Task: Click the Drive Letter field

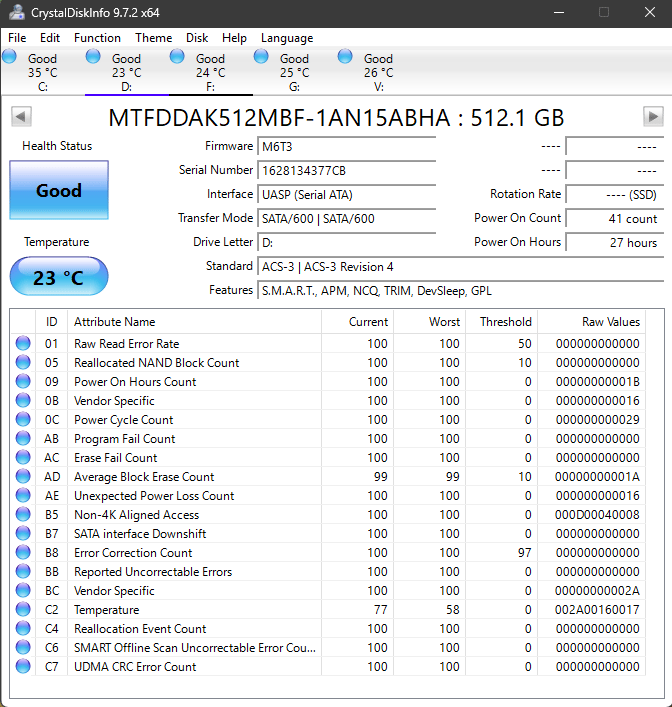Action: [x=346, y=243]
